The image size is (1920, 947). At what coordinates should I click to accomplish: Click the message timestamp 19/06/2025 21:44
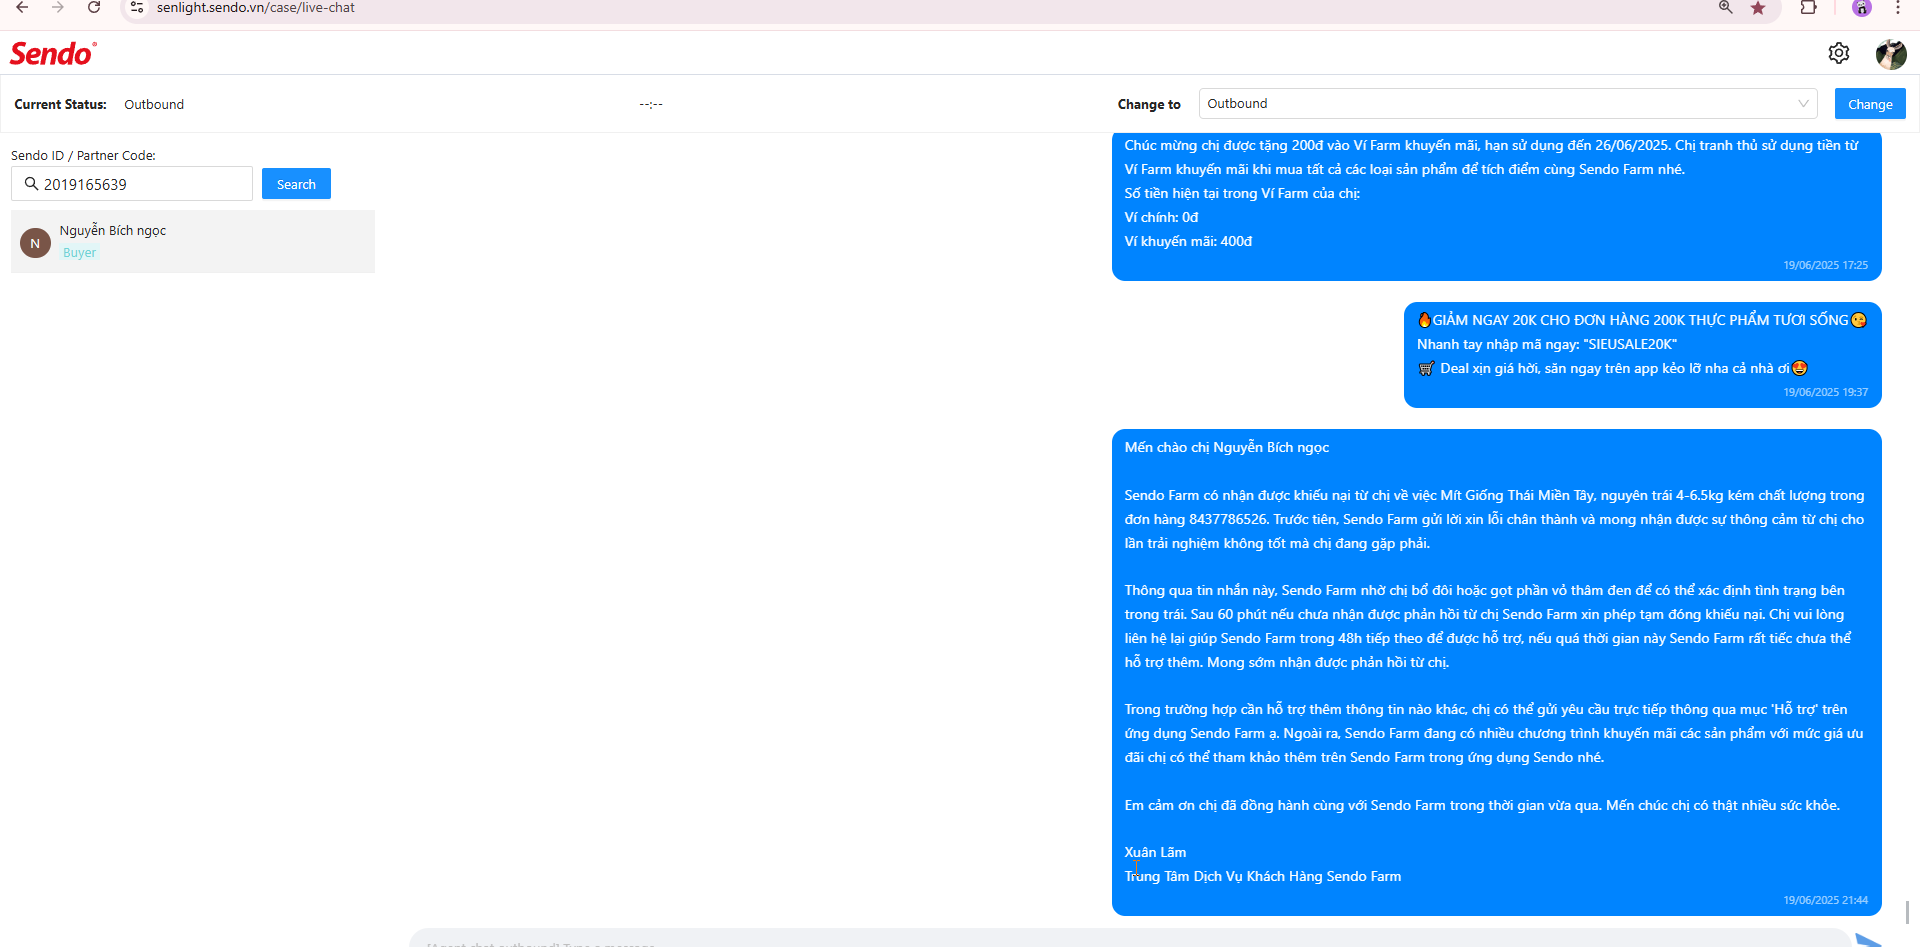click(x=1825, y=900)
